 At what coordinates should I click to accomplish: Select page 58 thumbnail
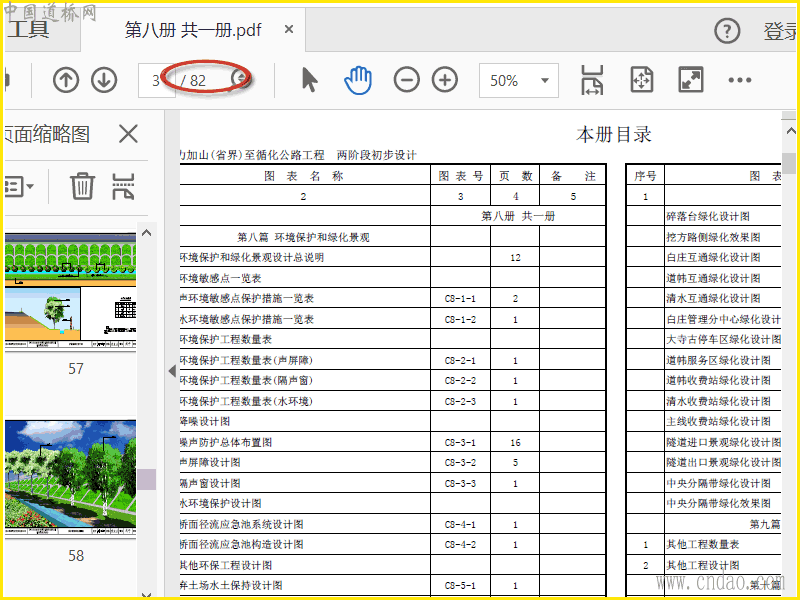click(x=70, y=479)
